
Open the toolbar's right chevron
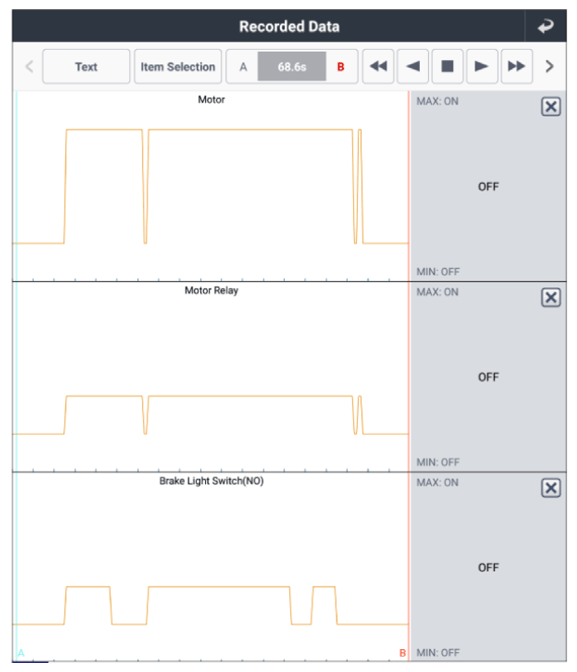(549, 66)
